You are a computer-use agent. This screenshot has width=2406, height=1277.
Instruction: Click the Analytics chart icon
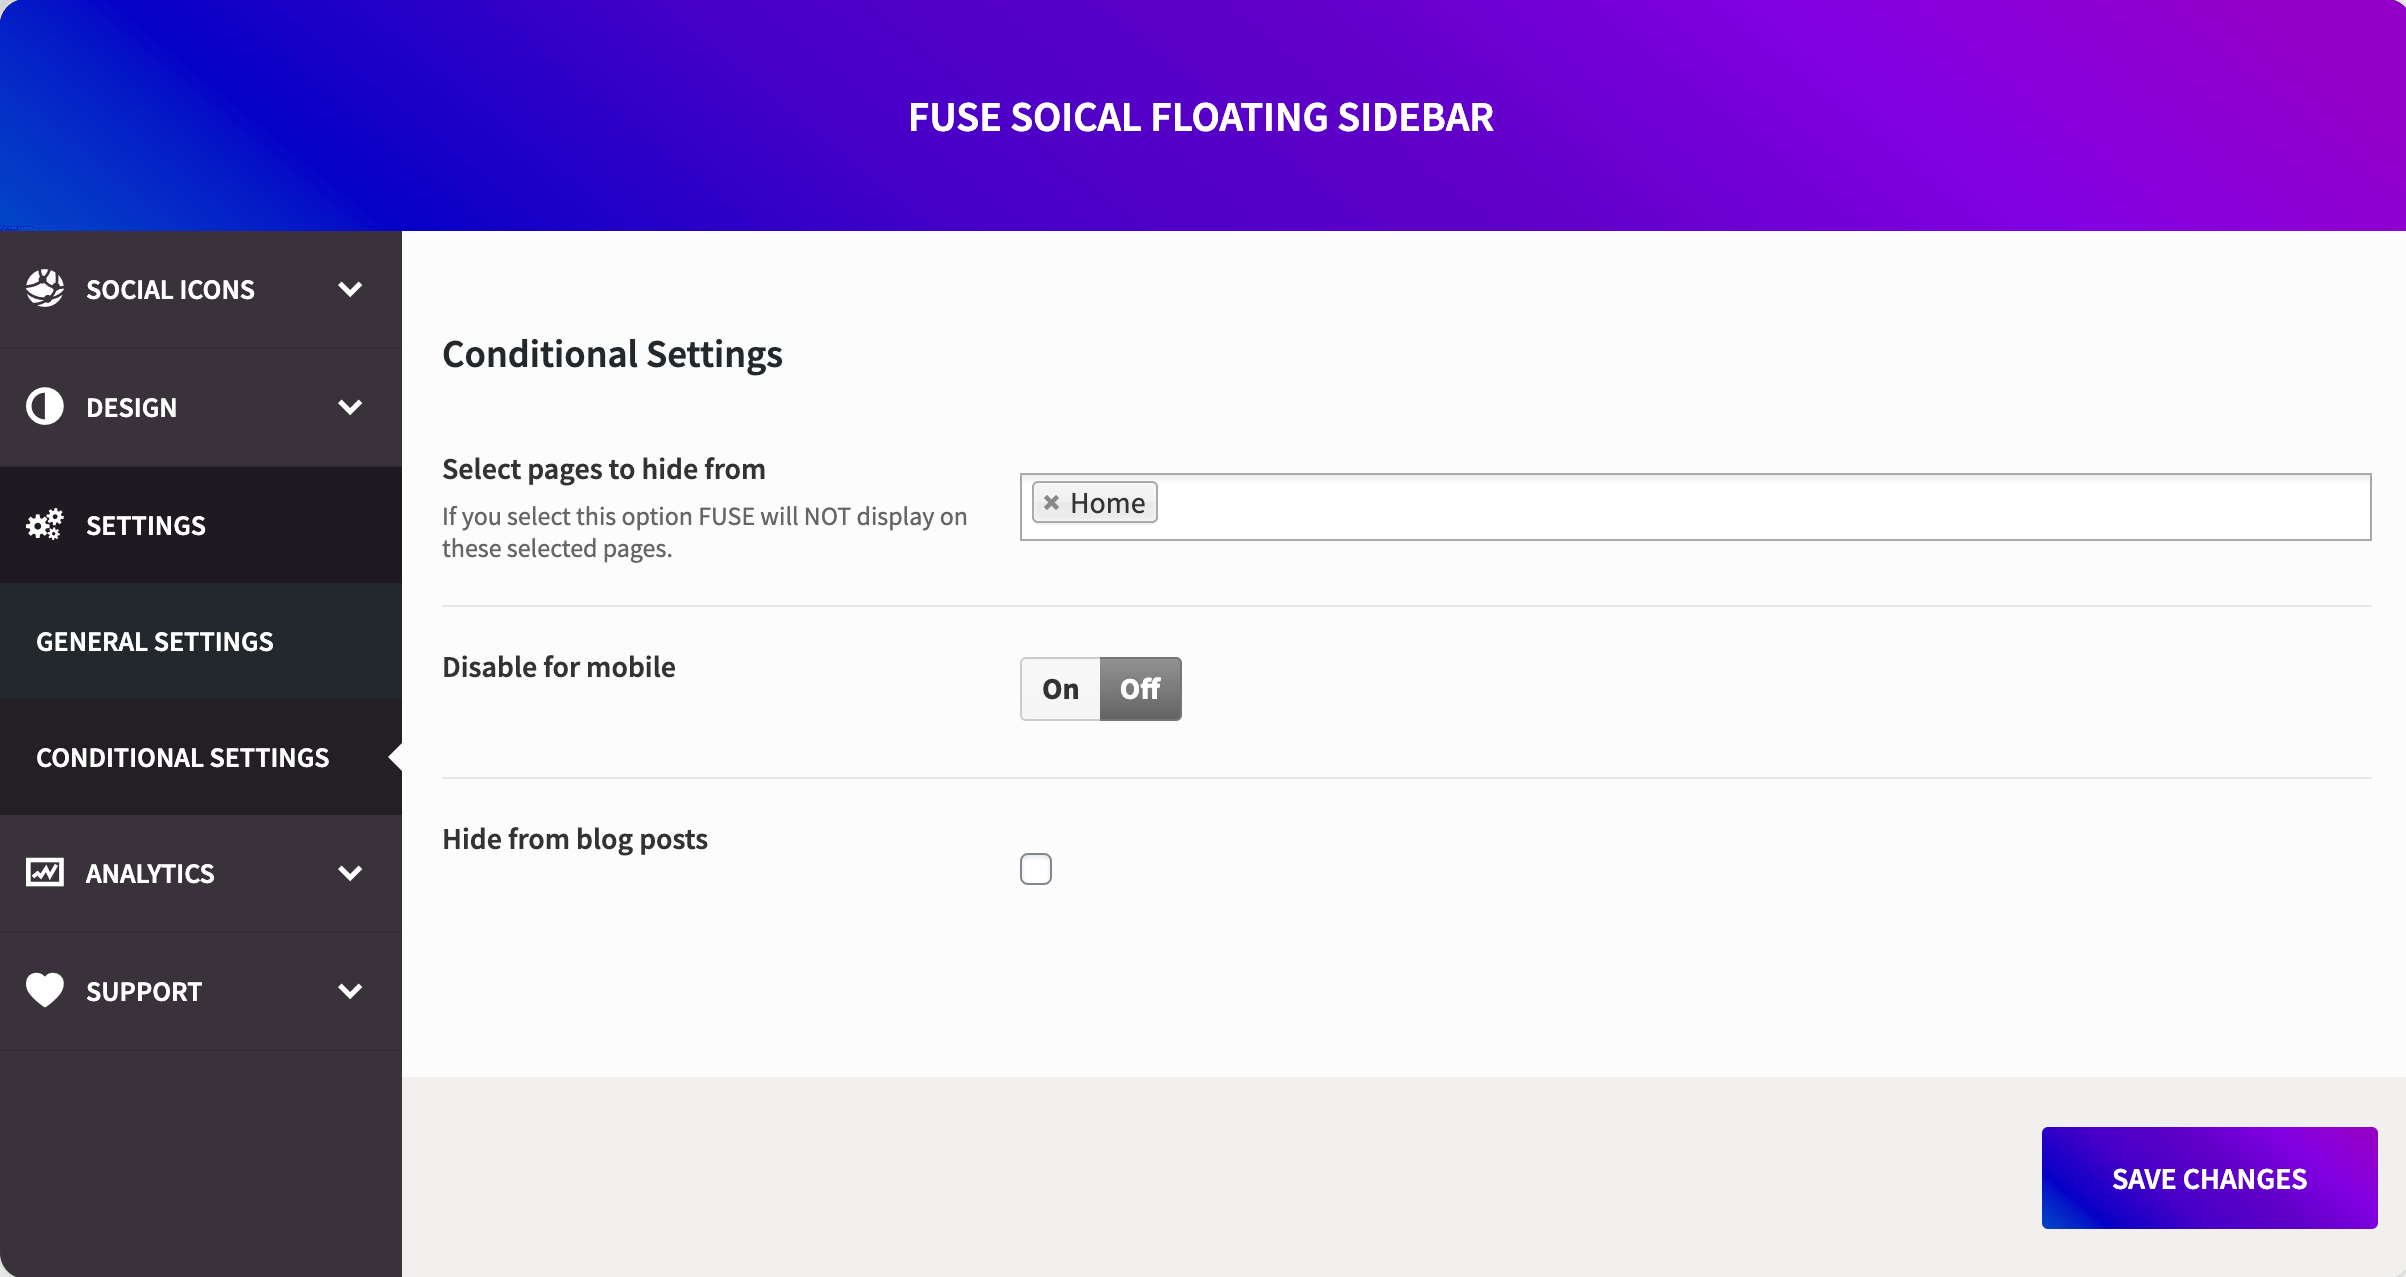[45, 872]
